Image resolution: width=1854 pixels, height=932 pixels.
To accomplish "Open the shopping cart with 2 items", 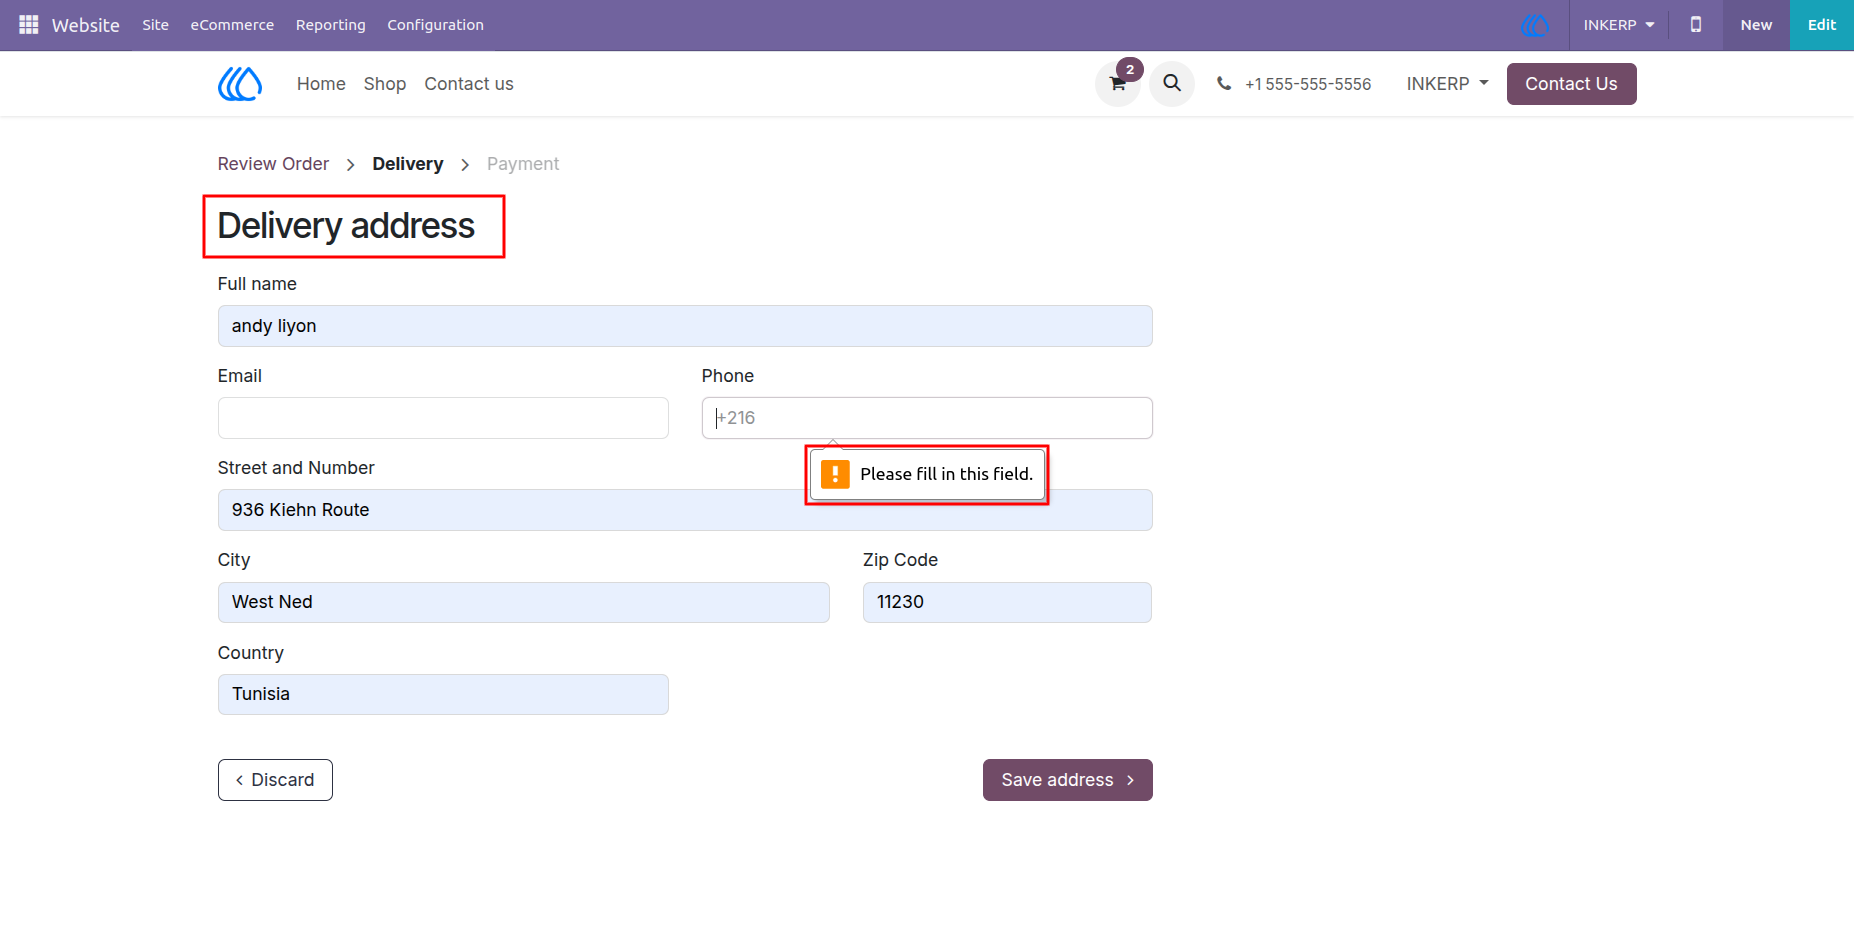I will point(1118,83).
